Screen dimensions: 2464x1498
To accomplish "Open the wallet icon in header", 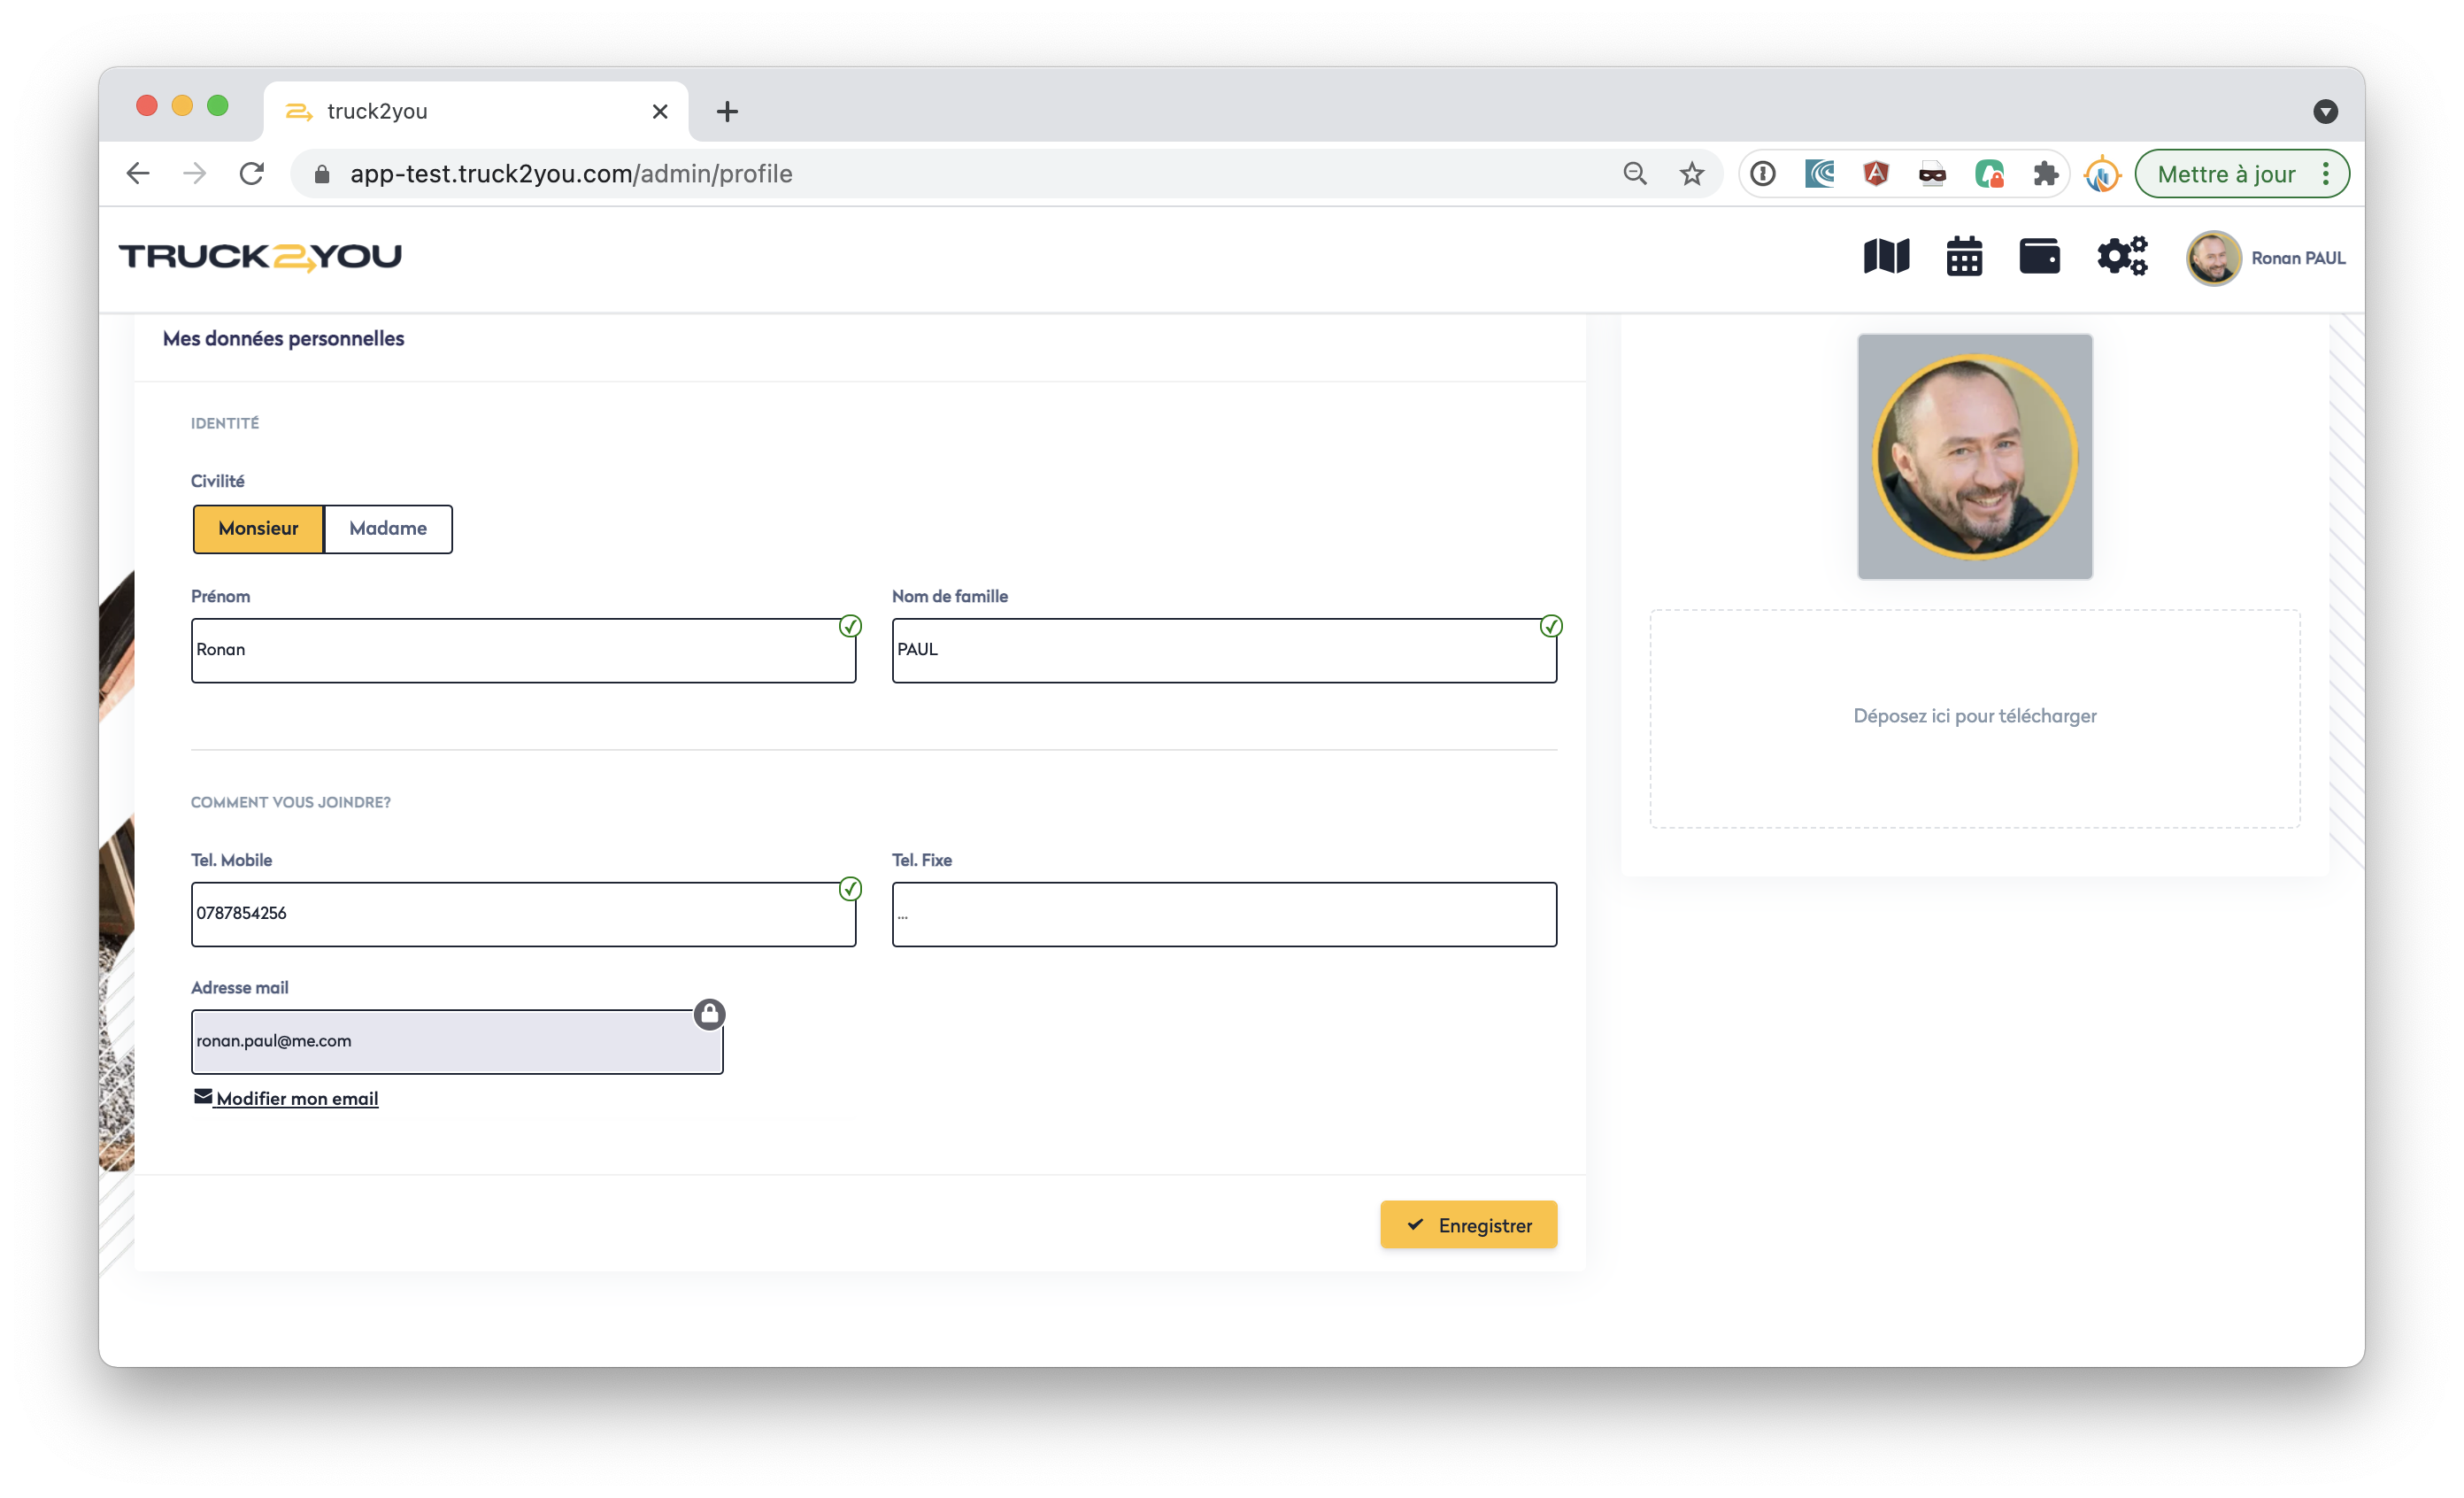I will click(x=2039, y=256).
